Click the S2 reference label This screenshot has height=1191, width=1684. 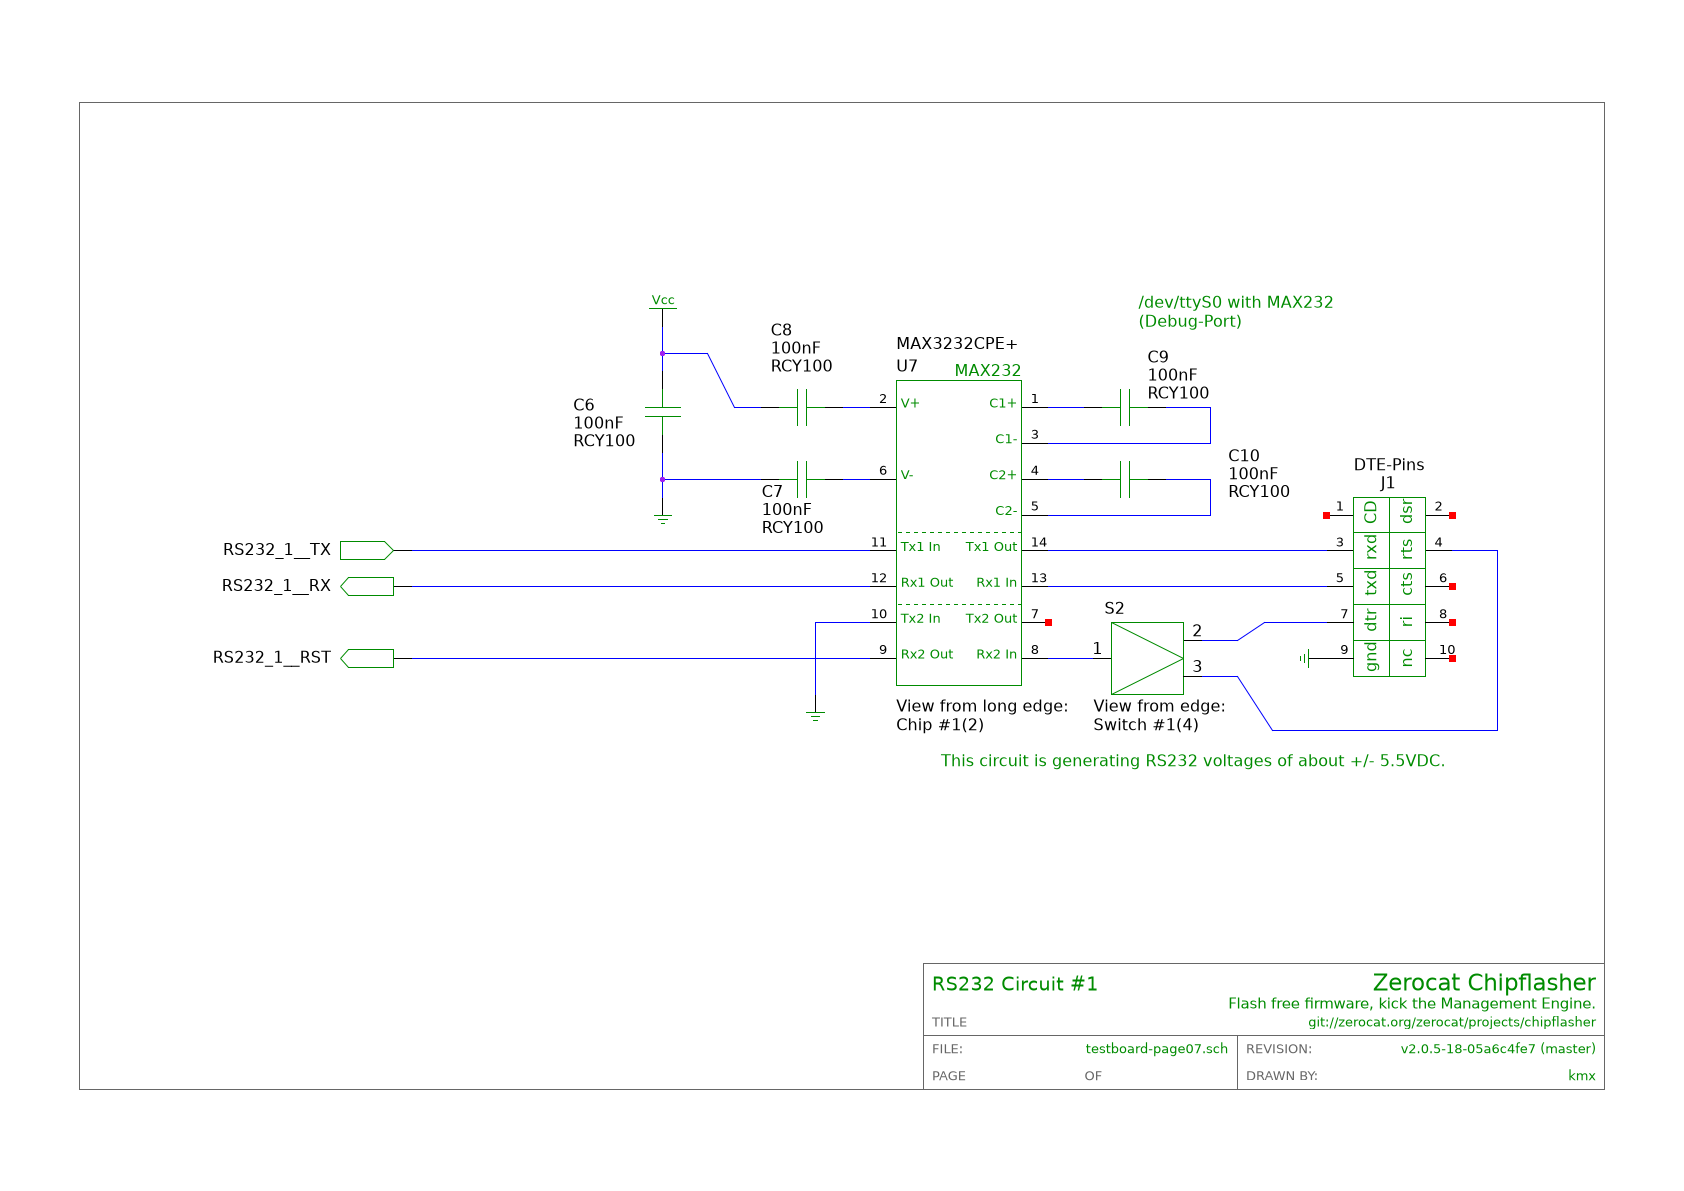point(1114,608)
